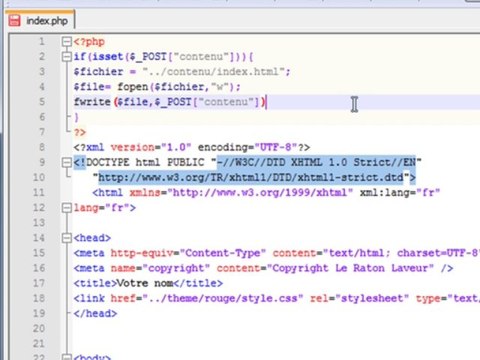Image resolution: width=480 pixels, height=360 pixels.
Task: Click "Copyright Le Raton Laveur" string
Action: 351,268
